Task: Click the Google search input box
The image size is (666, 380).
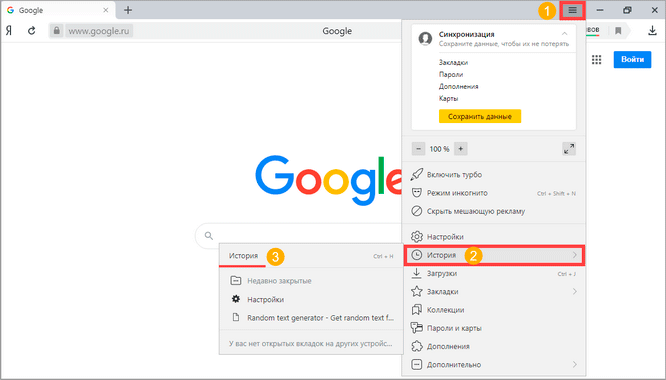Action: pyautogui.click(x=299, y=236)
